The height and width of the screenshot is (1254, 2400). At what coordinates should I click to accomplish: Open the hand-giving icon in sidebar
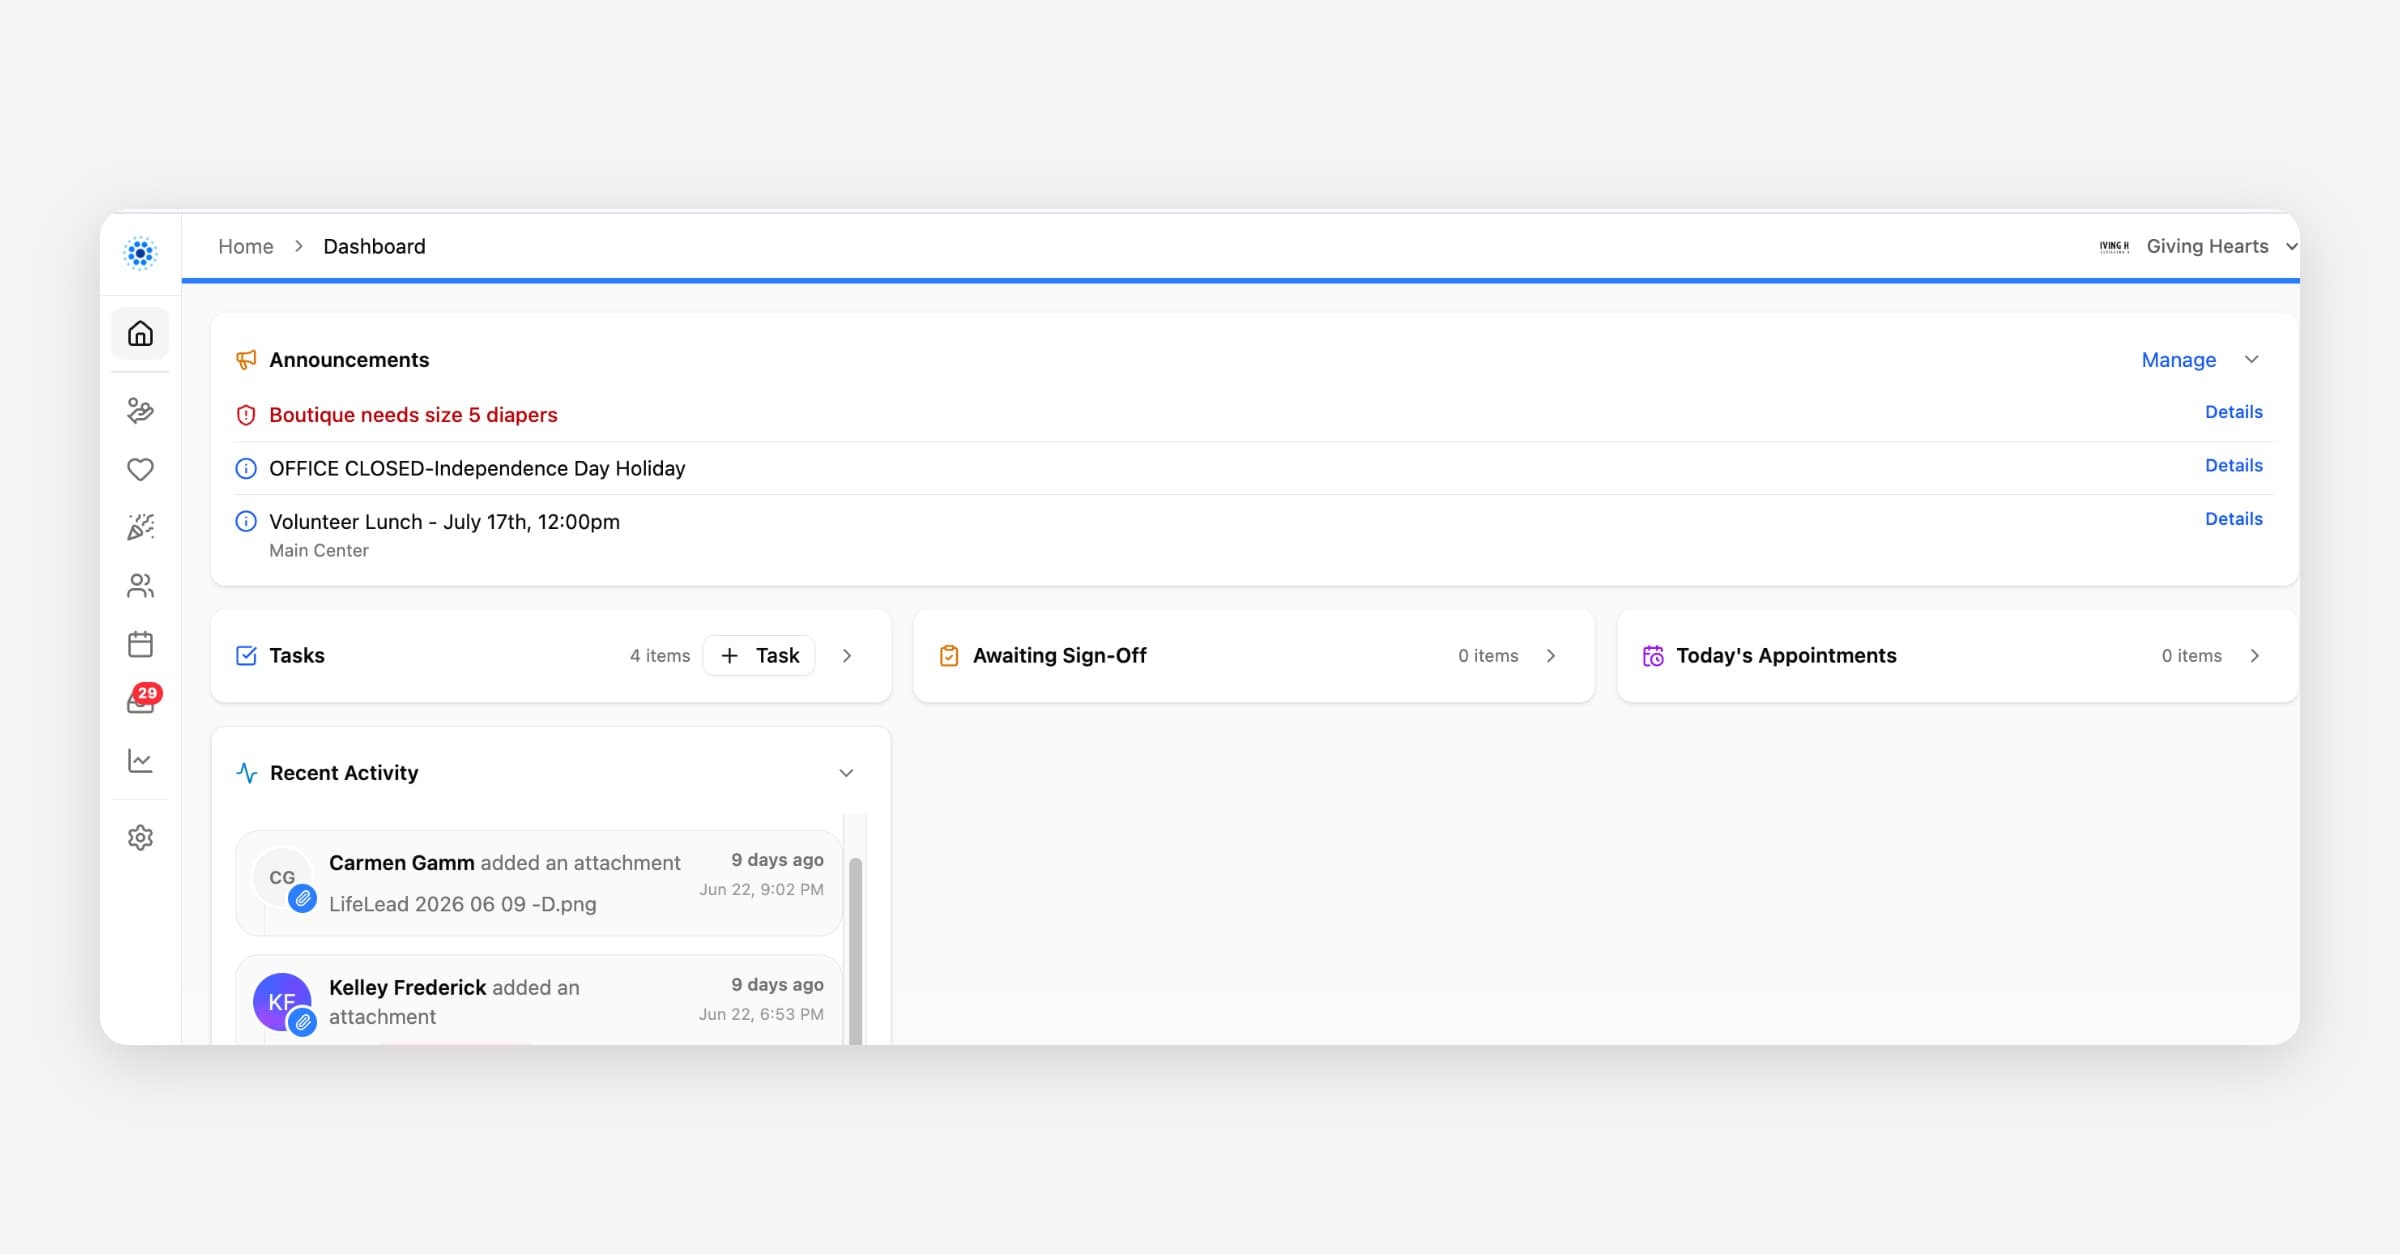[140, 411]
